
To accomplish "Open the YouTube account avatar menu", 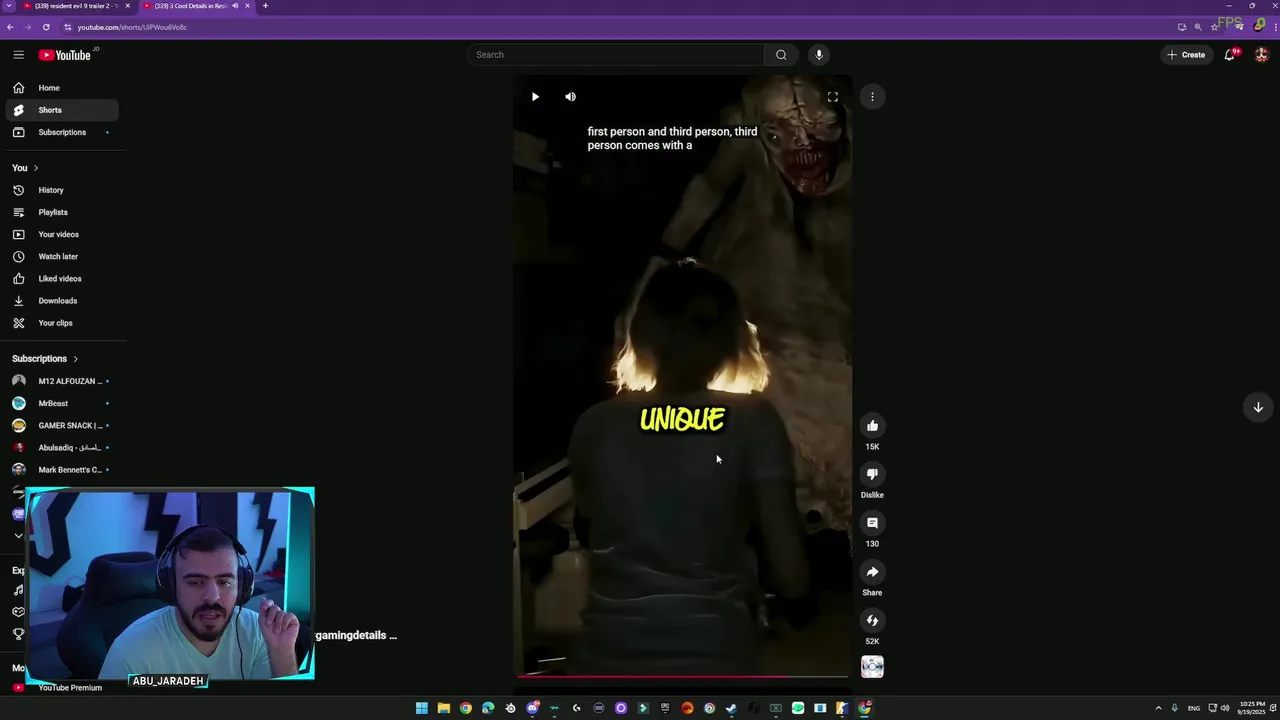I will (1261, 55).
